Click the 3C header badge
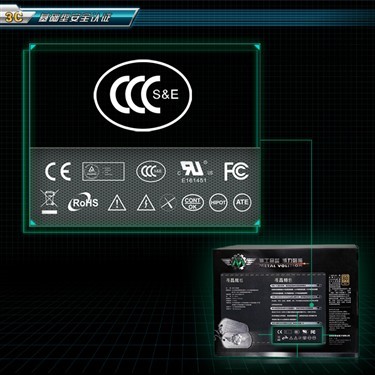 (x=13, y=17)
